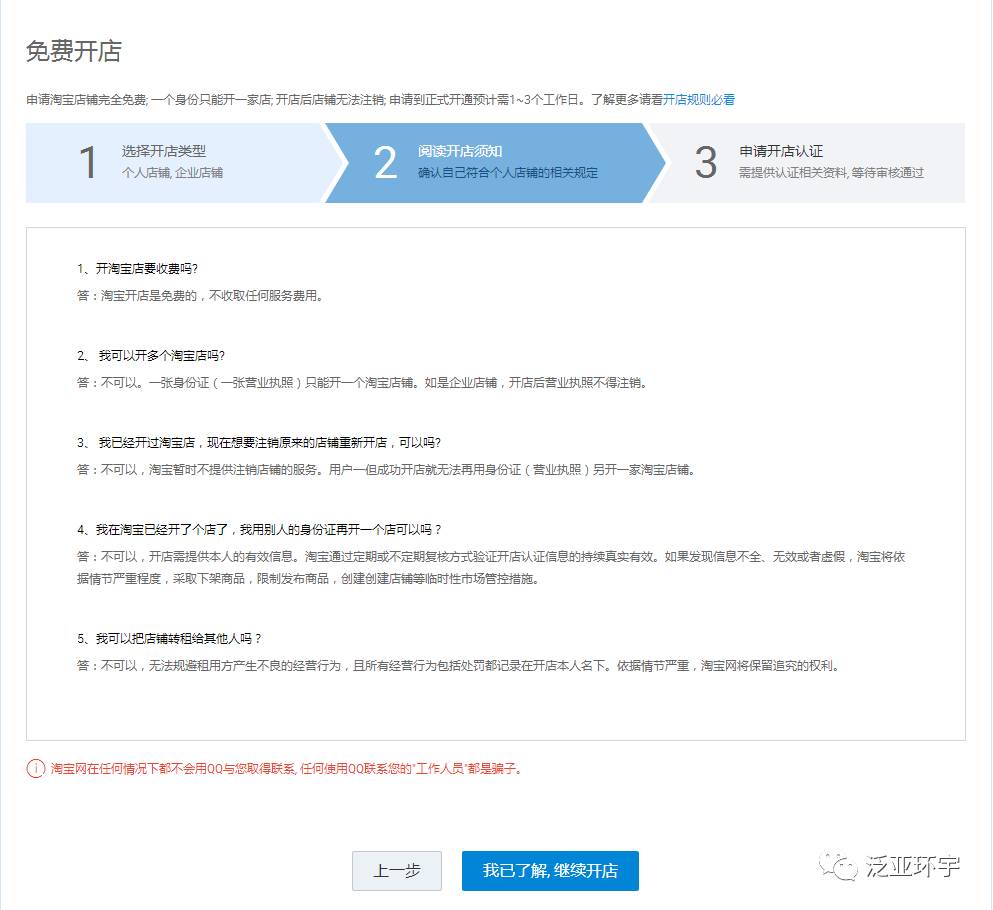
Task: Click answer 一张身份证只能开一个淘宝店铺
Action: click(x=362, y=382)
